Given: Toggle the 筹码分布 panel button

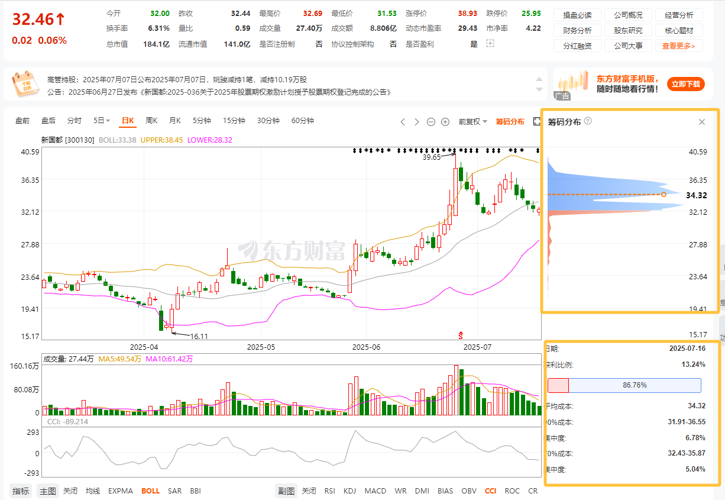Looking at the screenshot, I should [510, 122].
